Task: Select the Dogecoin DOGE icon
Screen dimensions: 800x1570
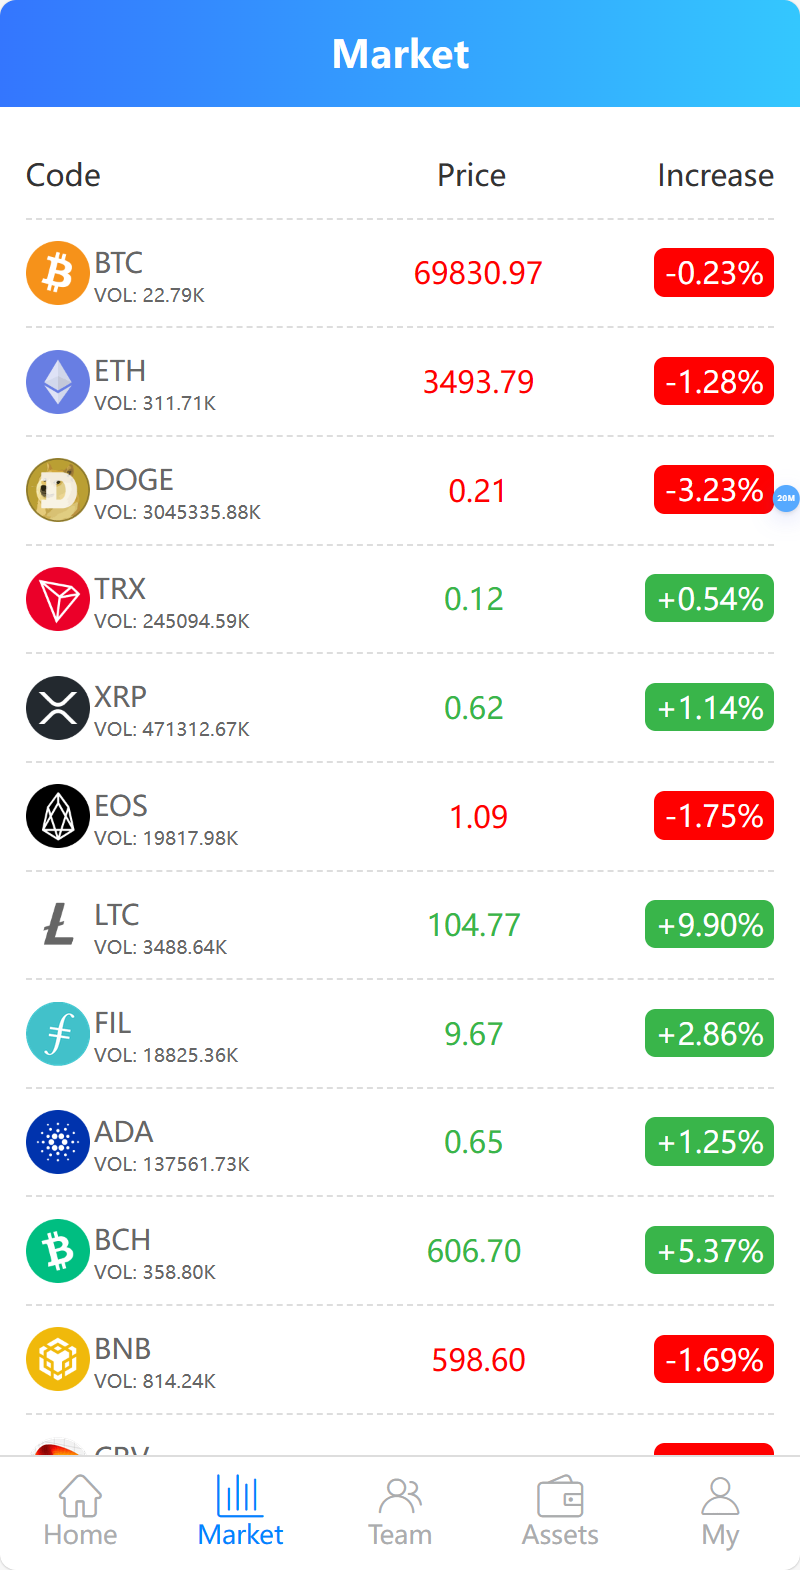Action: click(58, 490)
